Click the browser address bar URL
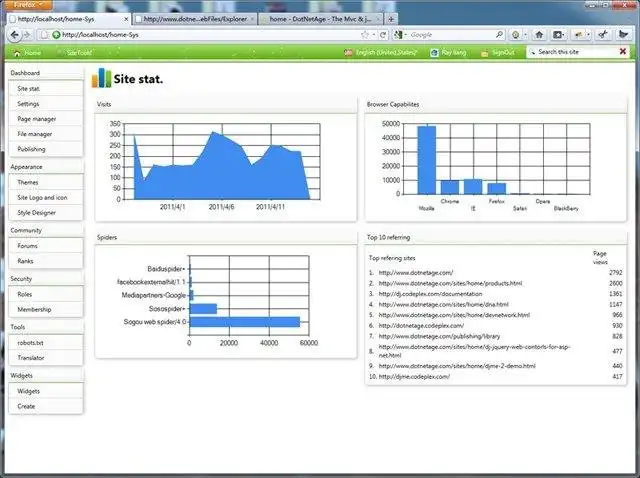 (x=100, y=35)
